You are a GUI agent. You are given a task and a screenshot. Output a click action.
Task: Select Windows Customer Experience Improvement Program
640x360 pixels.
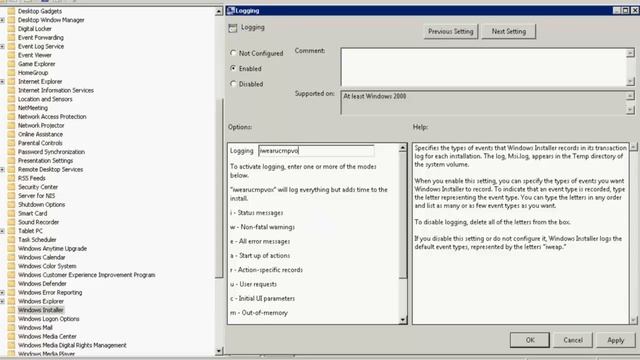click(87, 275)
